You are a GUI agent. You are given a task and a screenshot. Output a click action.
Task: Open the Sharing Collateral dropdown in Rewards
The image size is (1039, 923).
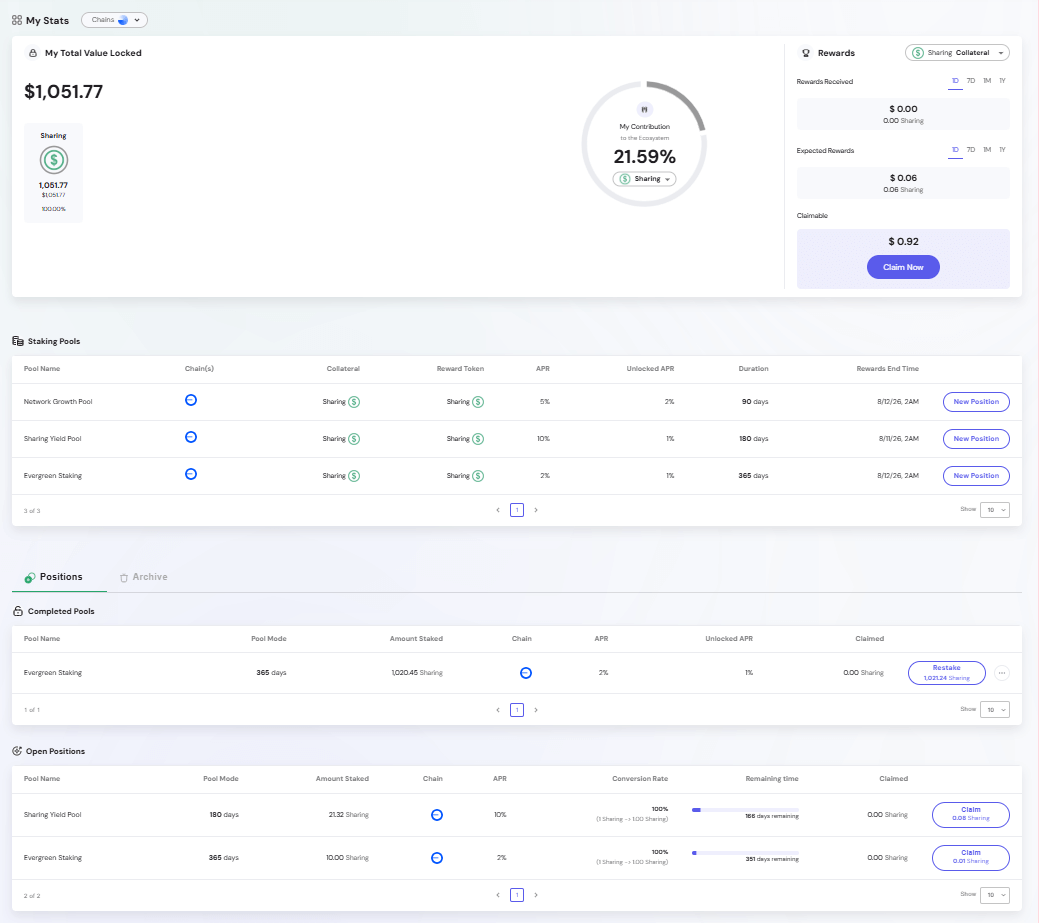[957, 51]
